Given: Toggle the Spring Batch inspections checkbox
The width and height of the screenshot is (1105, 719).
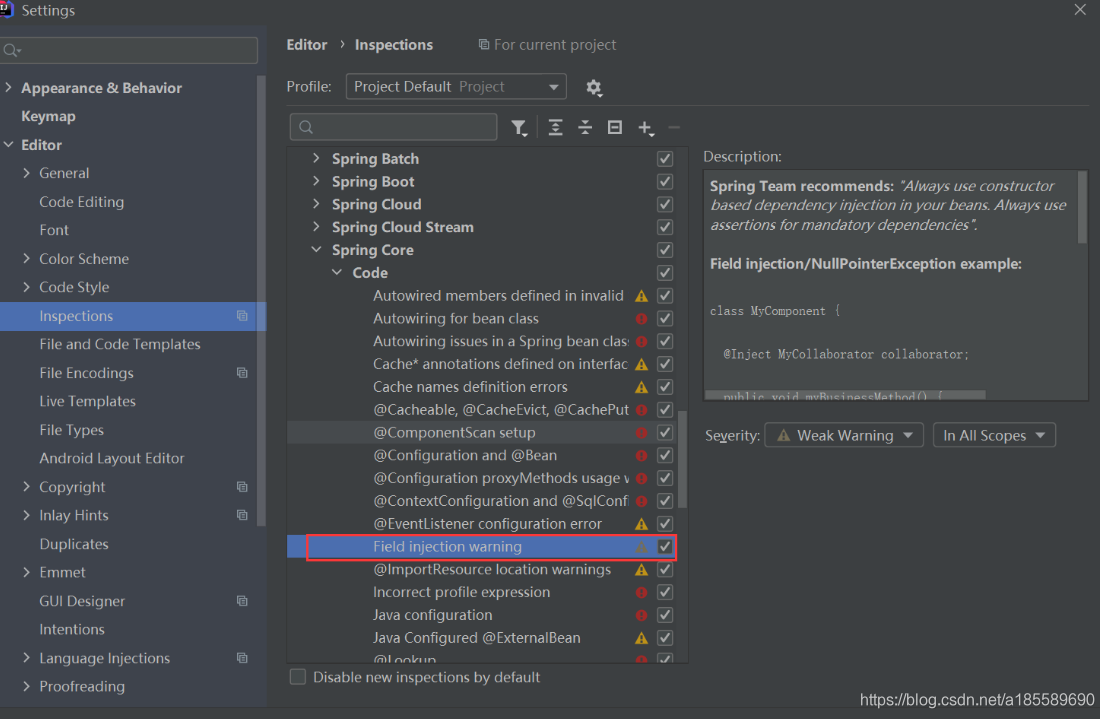Looking at the screenshot, I should click(665, 159).
